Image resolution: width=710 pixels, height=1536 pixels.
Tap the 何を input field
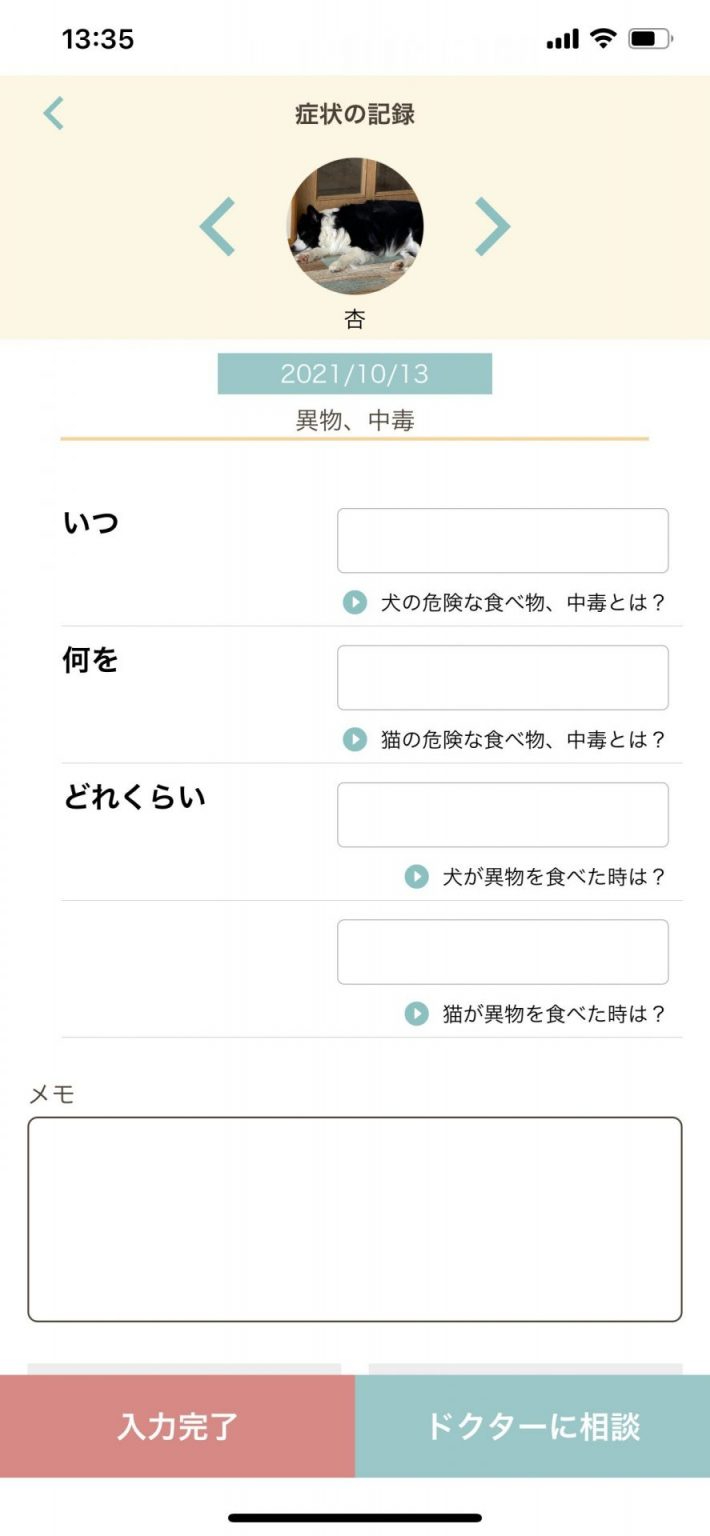coord(502,678)
